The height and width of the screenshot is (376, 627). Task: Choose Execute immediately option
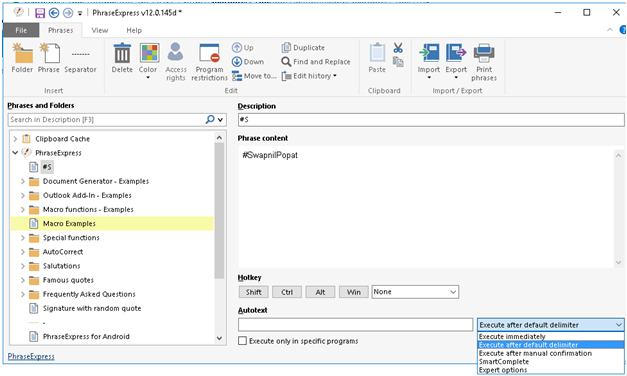tap(551, 336)
